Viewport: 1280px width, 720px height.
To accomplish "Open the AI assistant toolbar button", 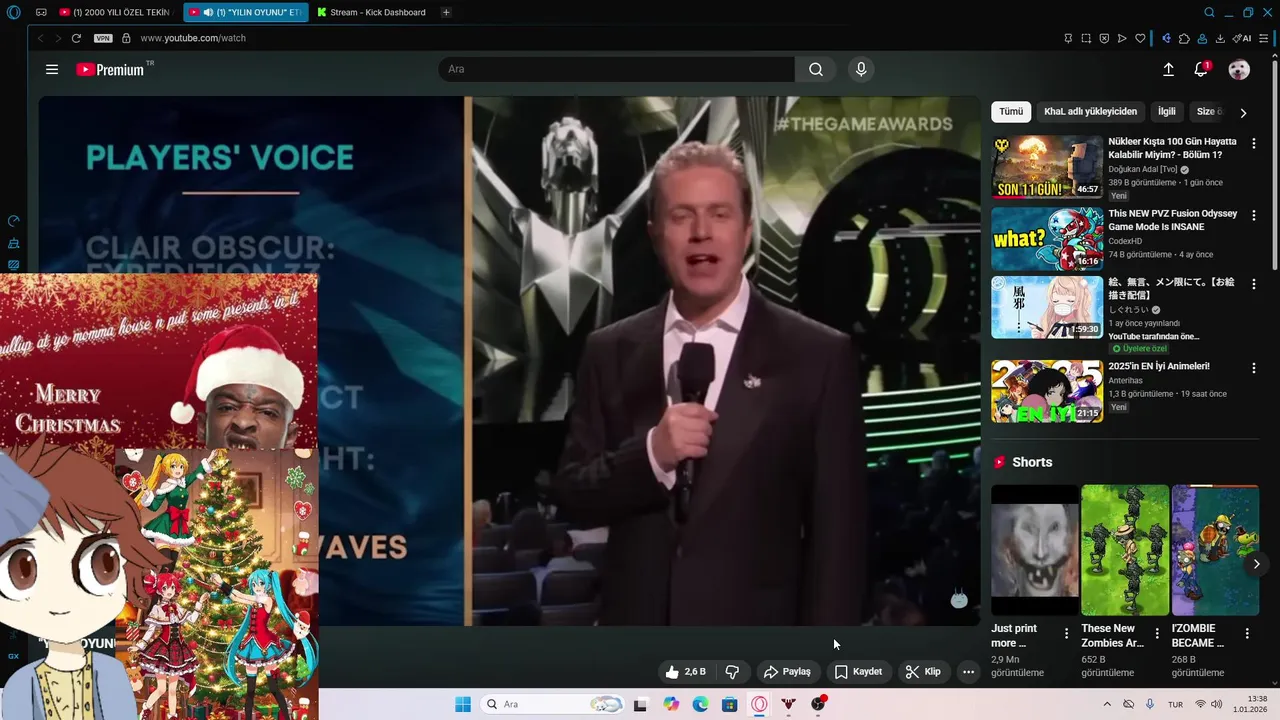I will click(x=1242, y=38).
